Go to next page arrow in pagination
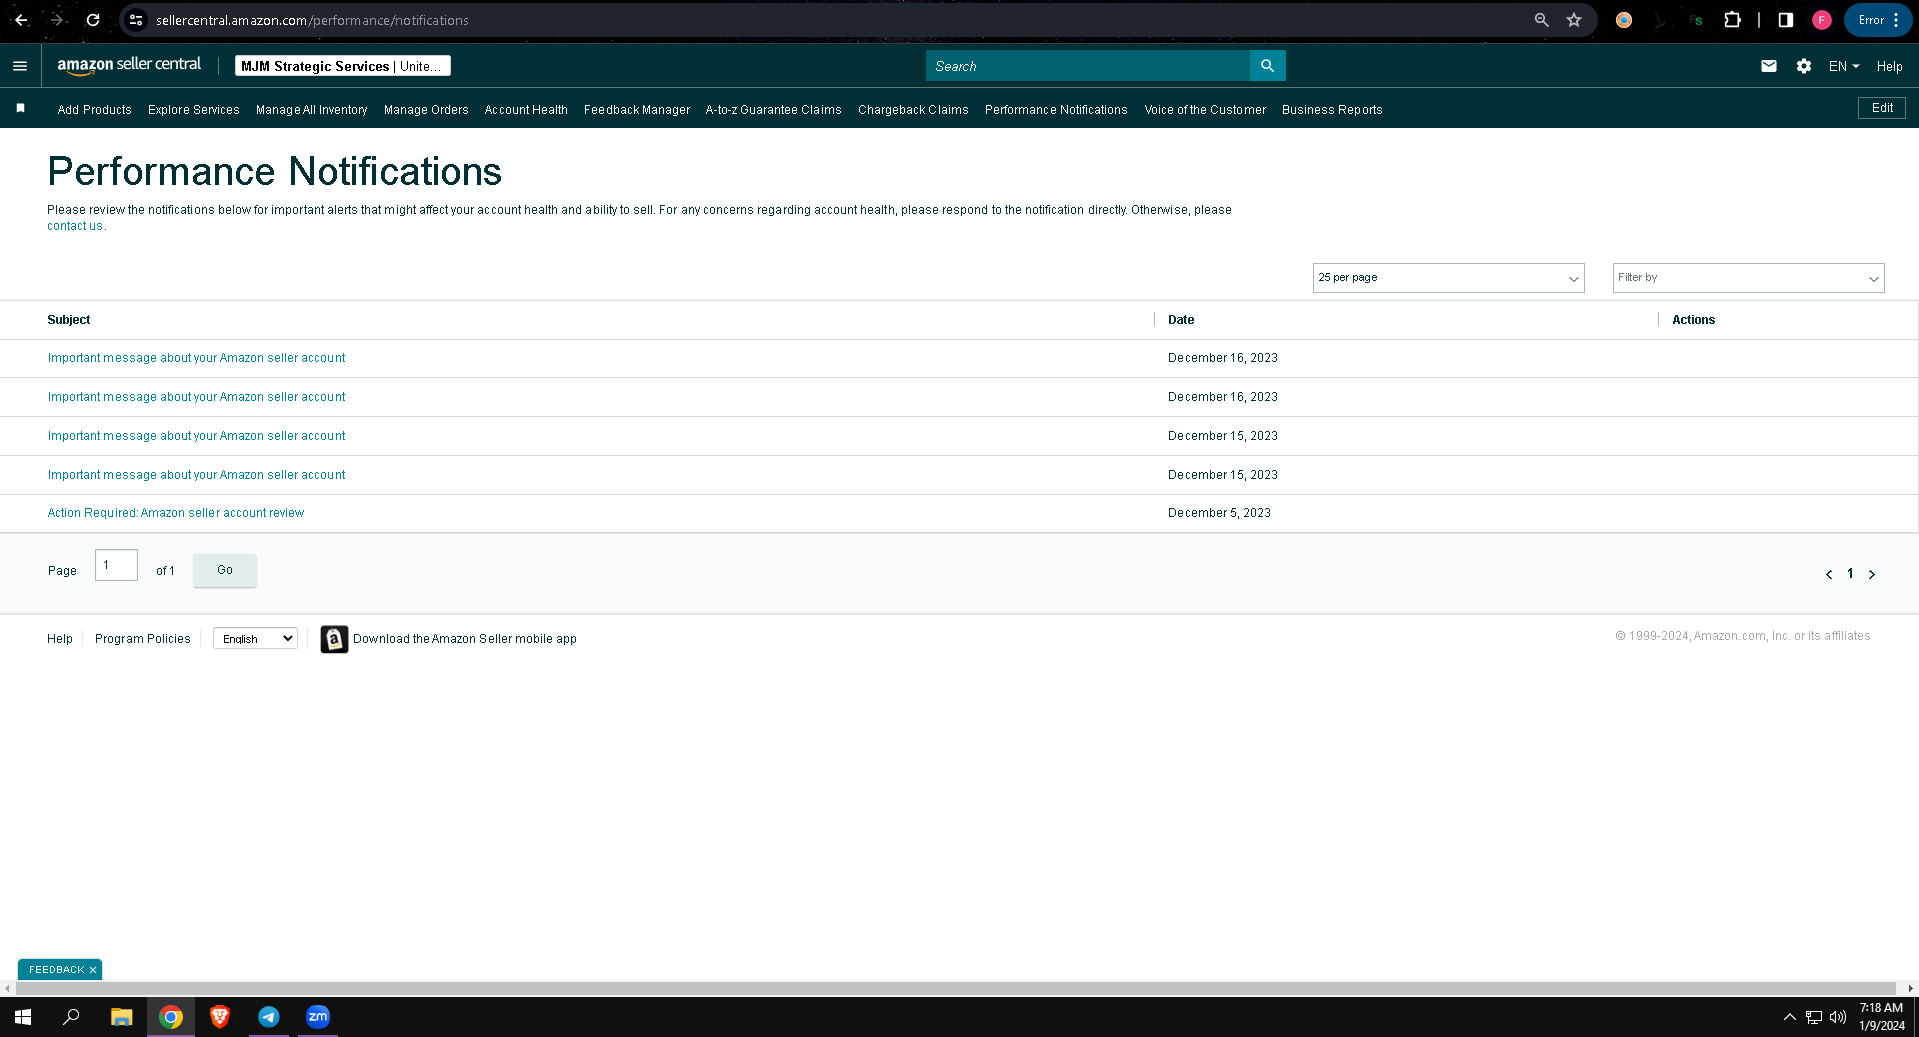This screenshot has height=1037, width=1919. coord(1872,574)
